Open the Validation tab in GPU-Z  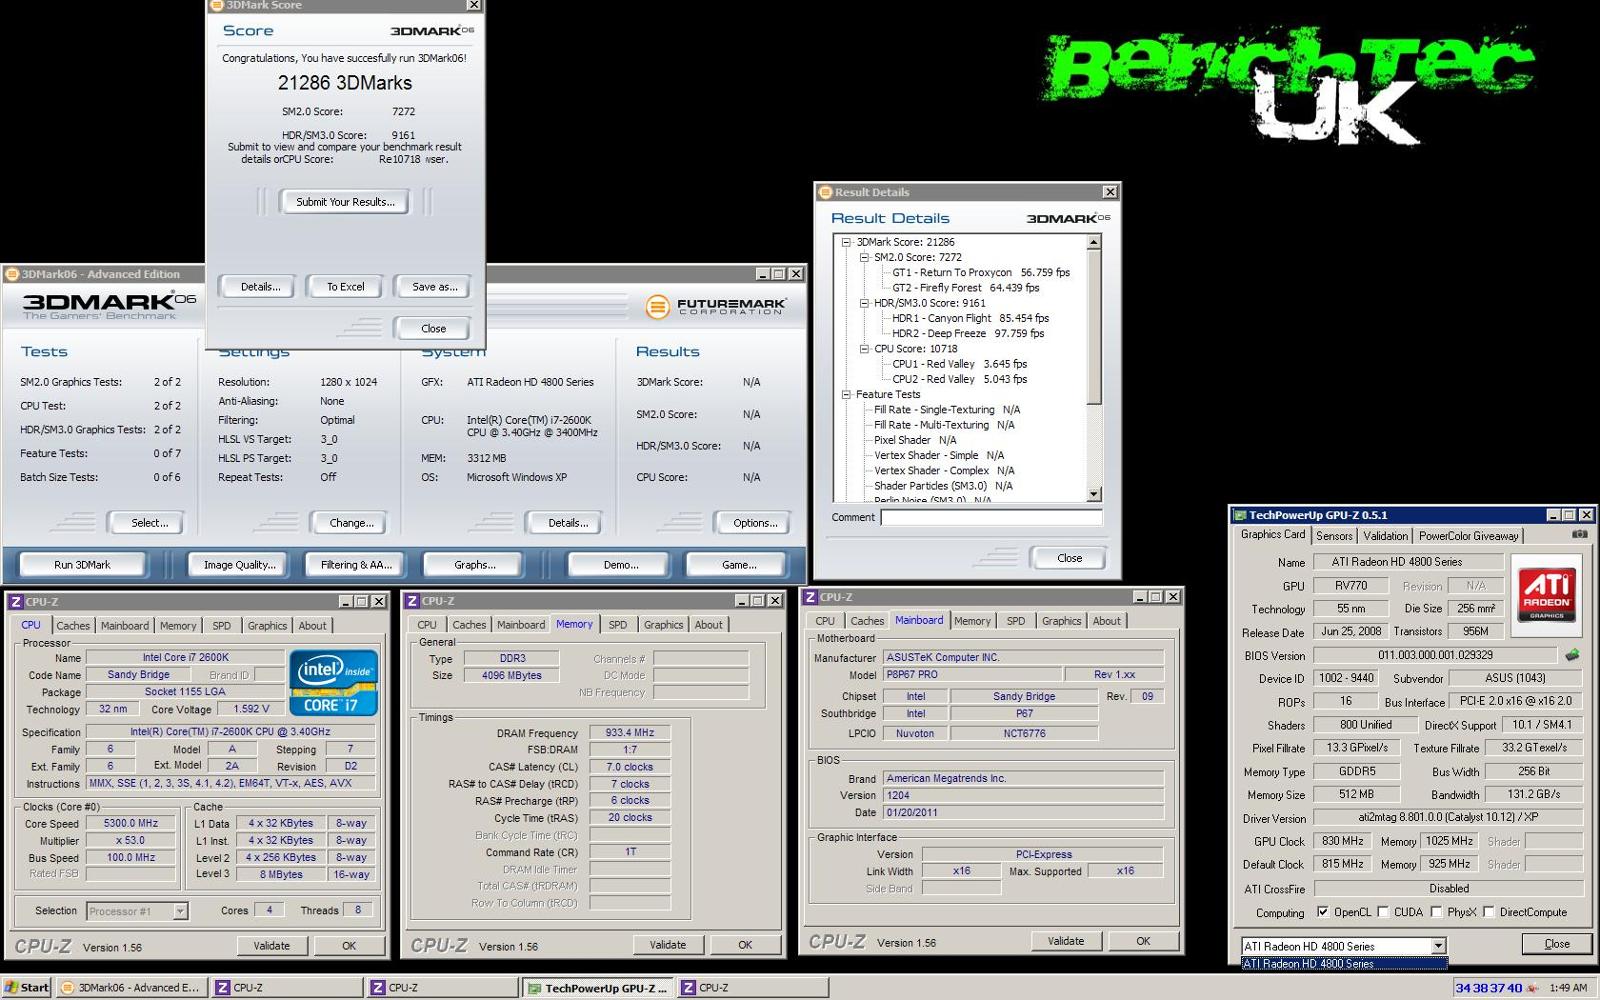pyautogui.click(x=1385, y=536)
